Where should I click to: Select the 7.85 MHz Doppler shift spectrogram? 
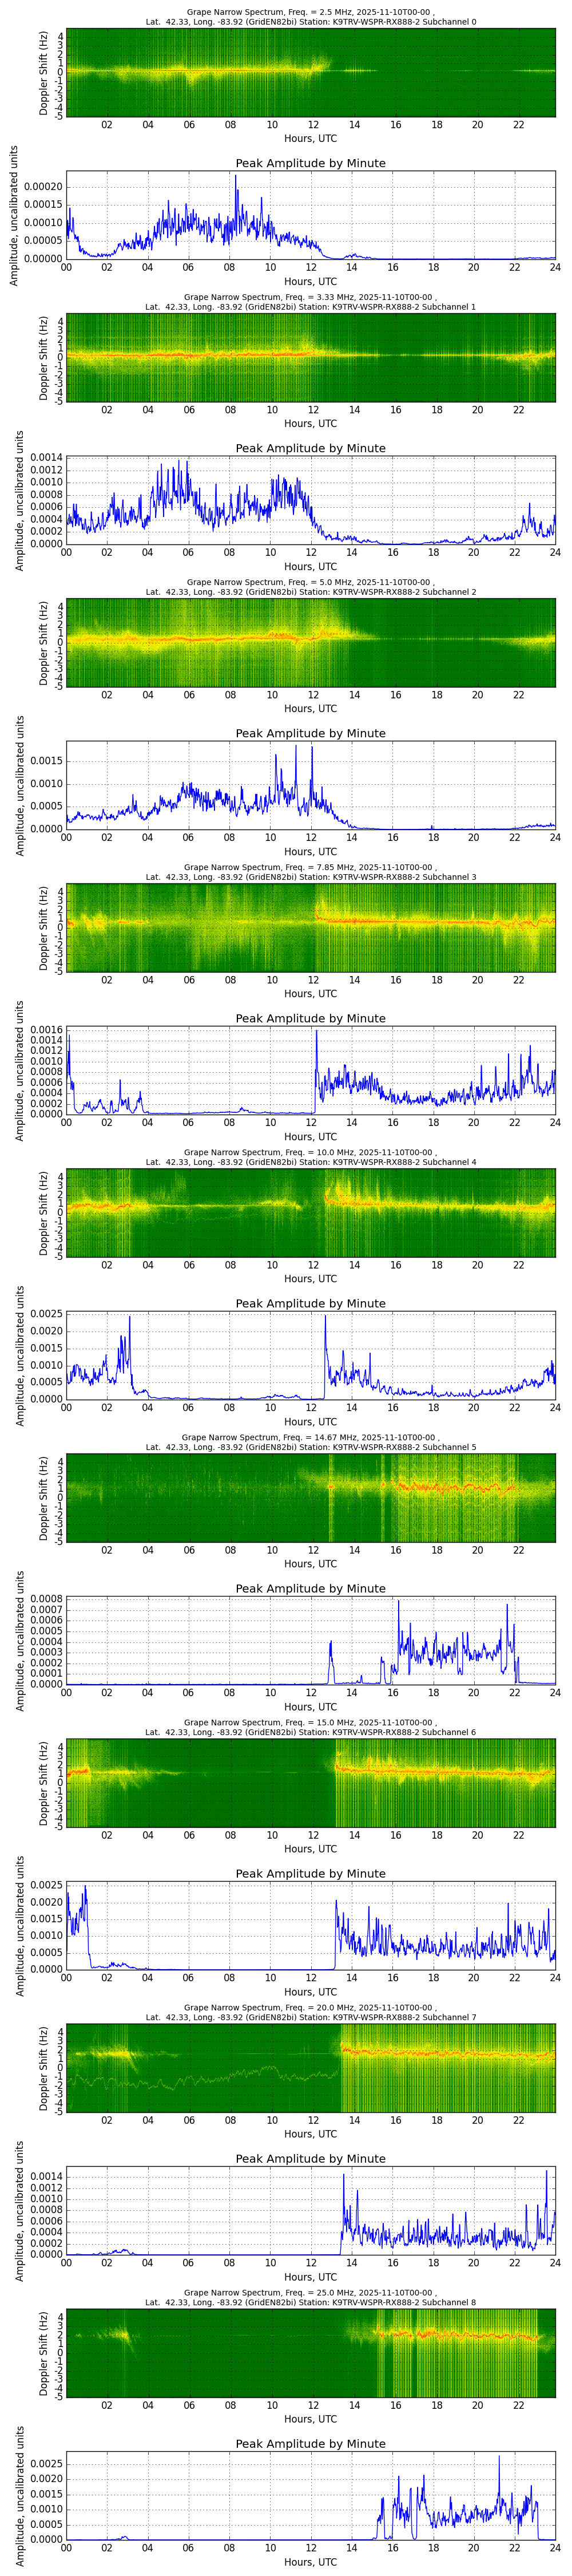click(311, 928)
